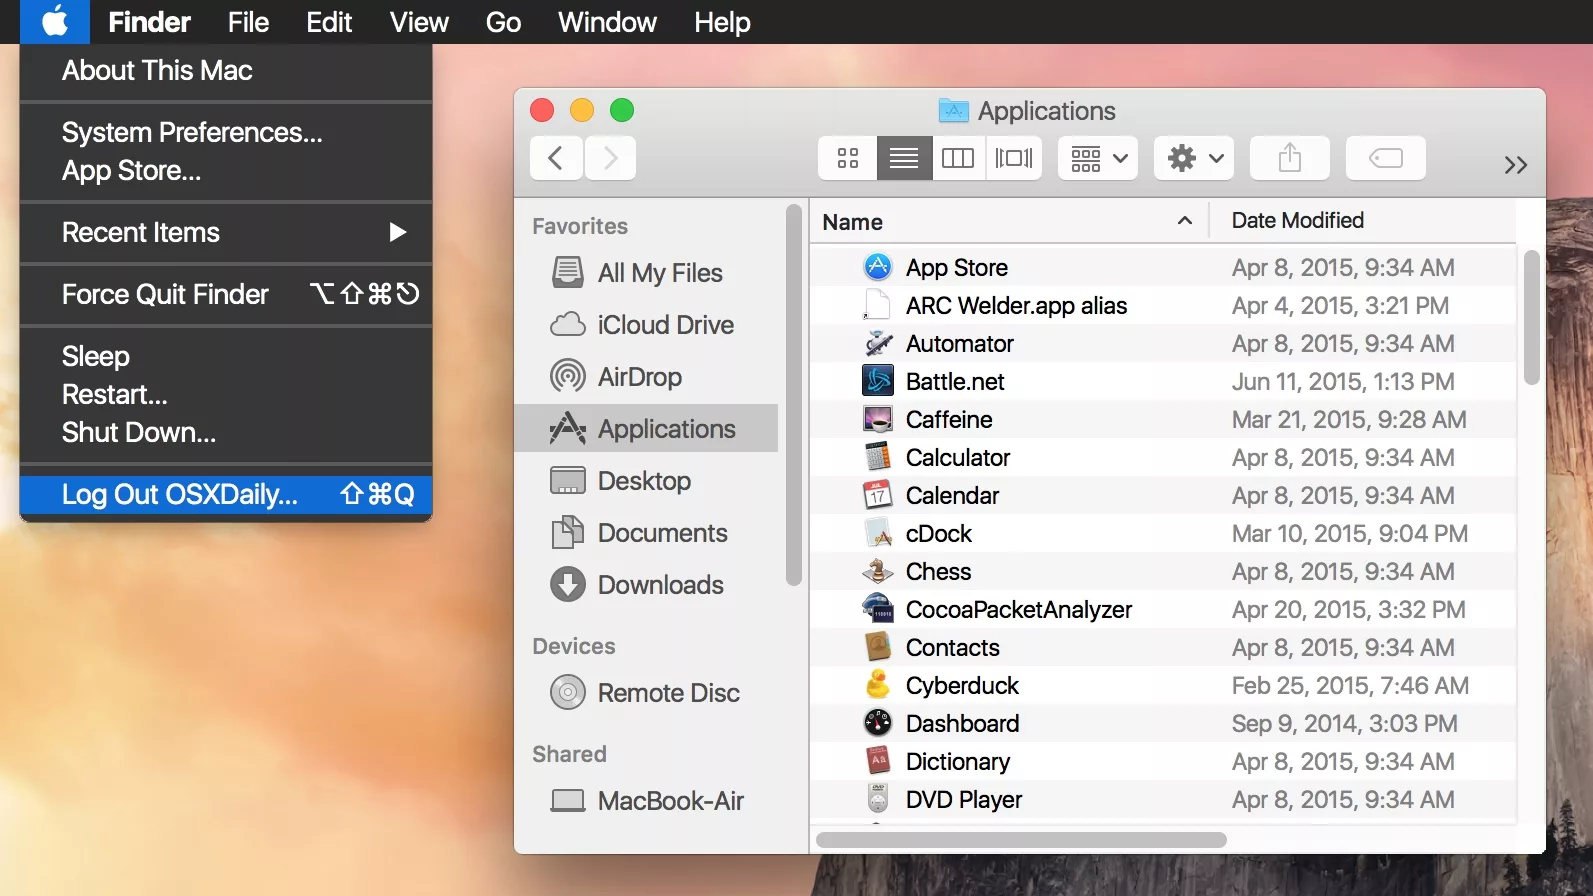Select the Battle.net app icon

tap(877, 381)
